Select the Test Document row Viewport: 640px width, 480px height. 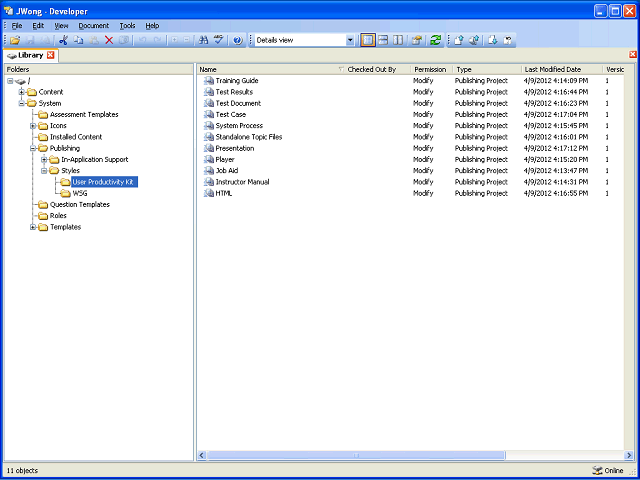coord(410,103)
